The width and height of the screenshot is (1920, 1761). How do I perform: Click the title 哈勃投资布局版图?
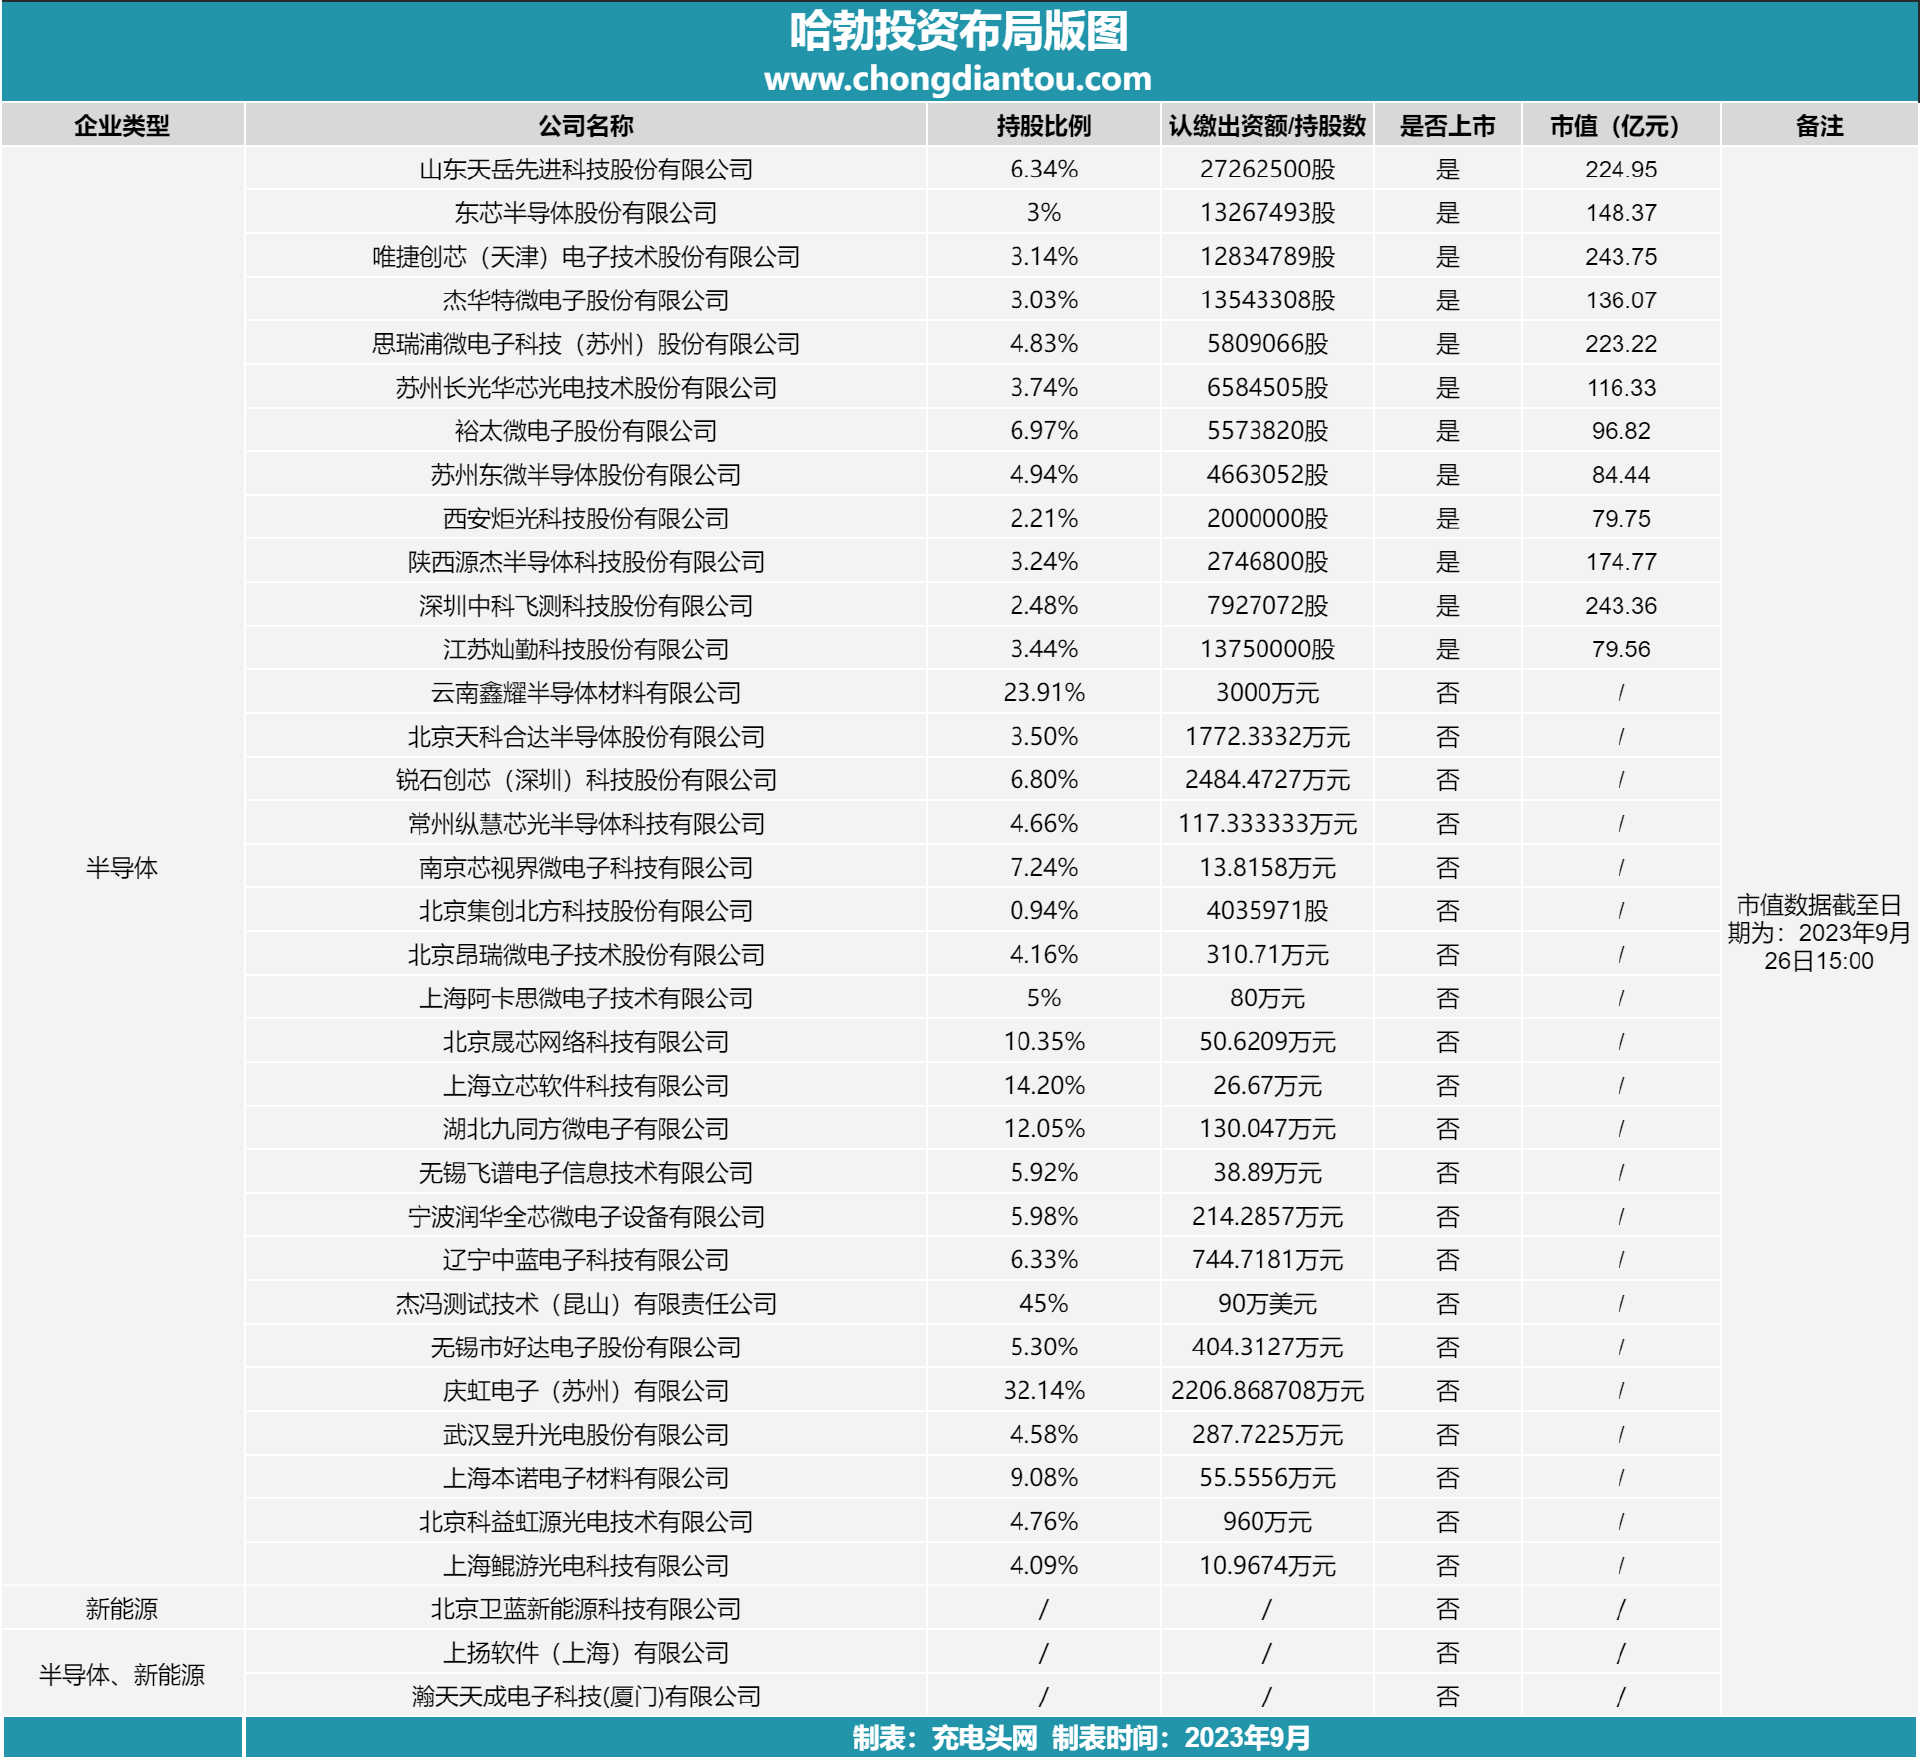(958, 32)
